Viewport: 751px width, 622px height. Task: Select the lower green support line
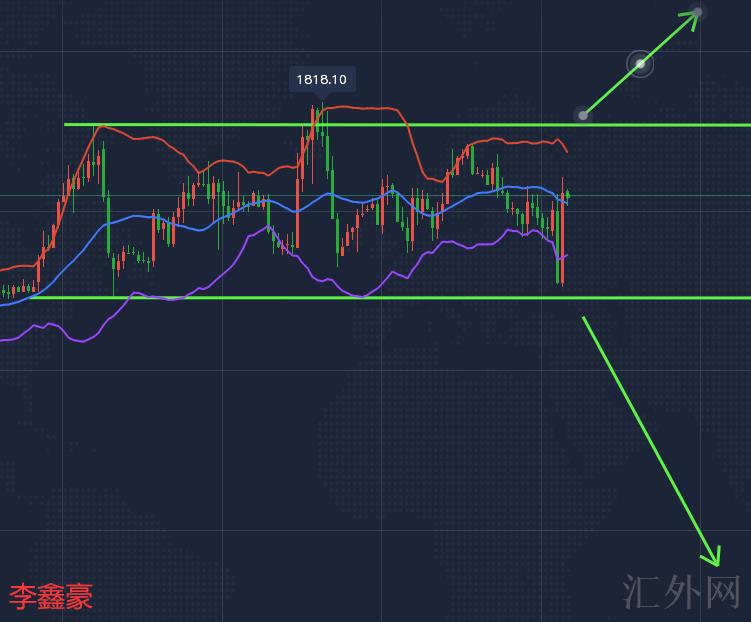[300, 298]
